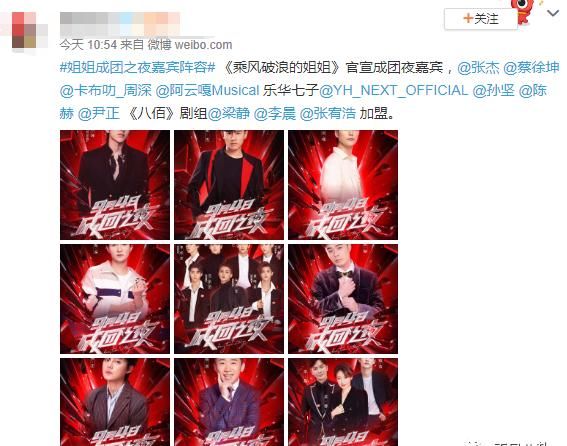Click the @李晨 mention
The height and width of the screenshot is (446, 567).
[x=275, y=113]
